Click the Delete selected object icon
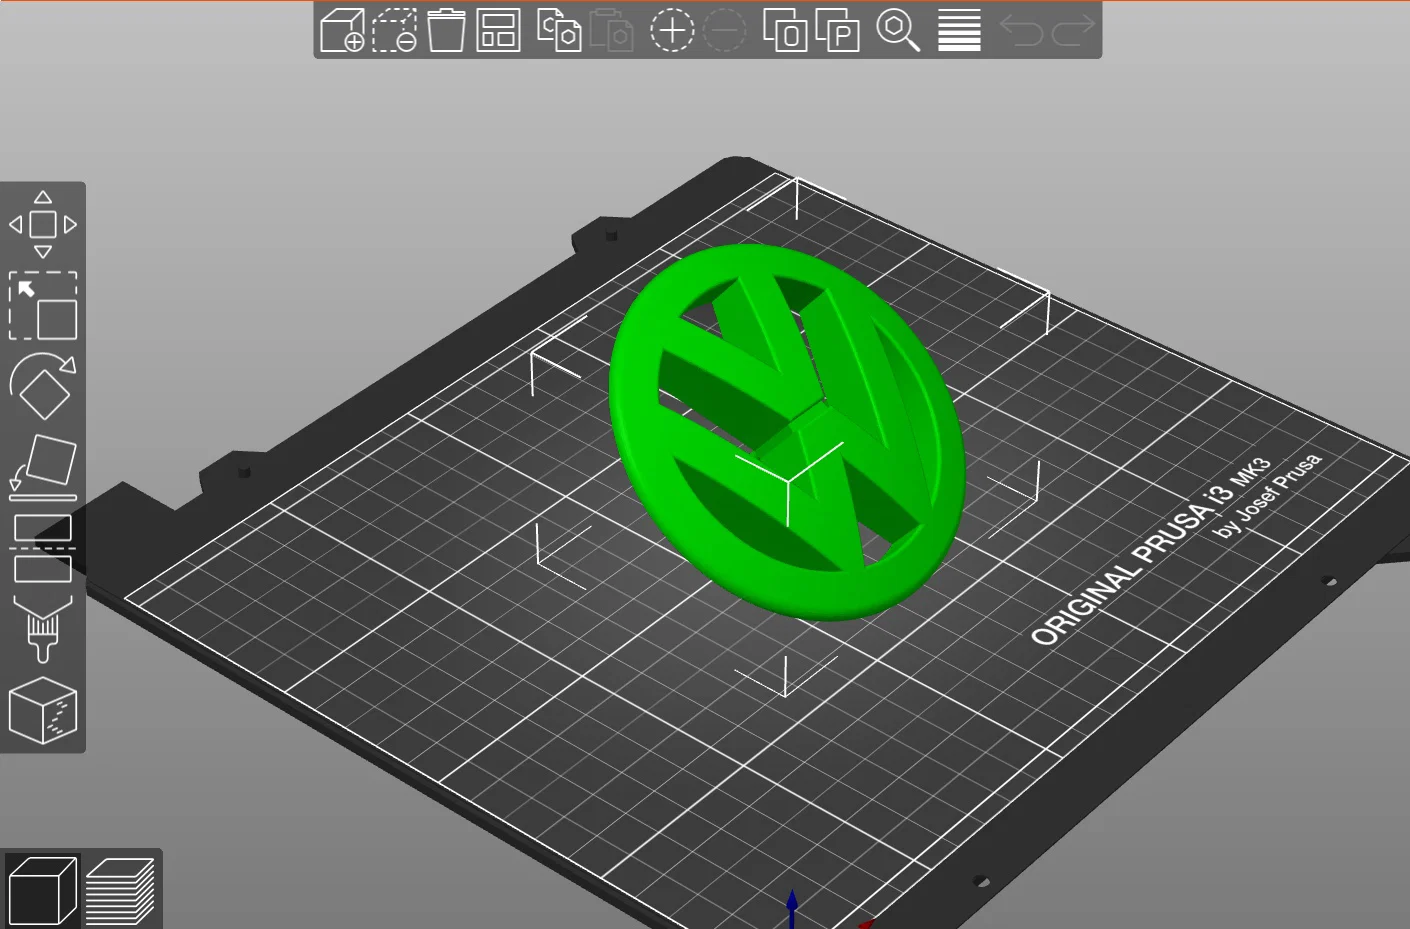The height and width of the screenshot is (929, 1410). pyautogui.click(x=395, y=30)
